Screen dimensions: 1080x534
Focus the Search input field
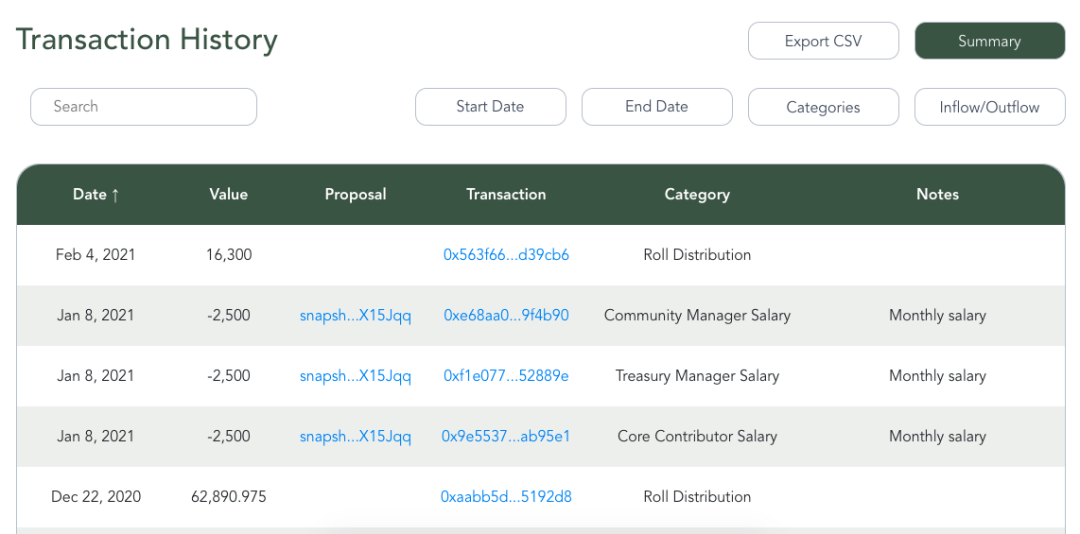[143, 107]
